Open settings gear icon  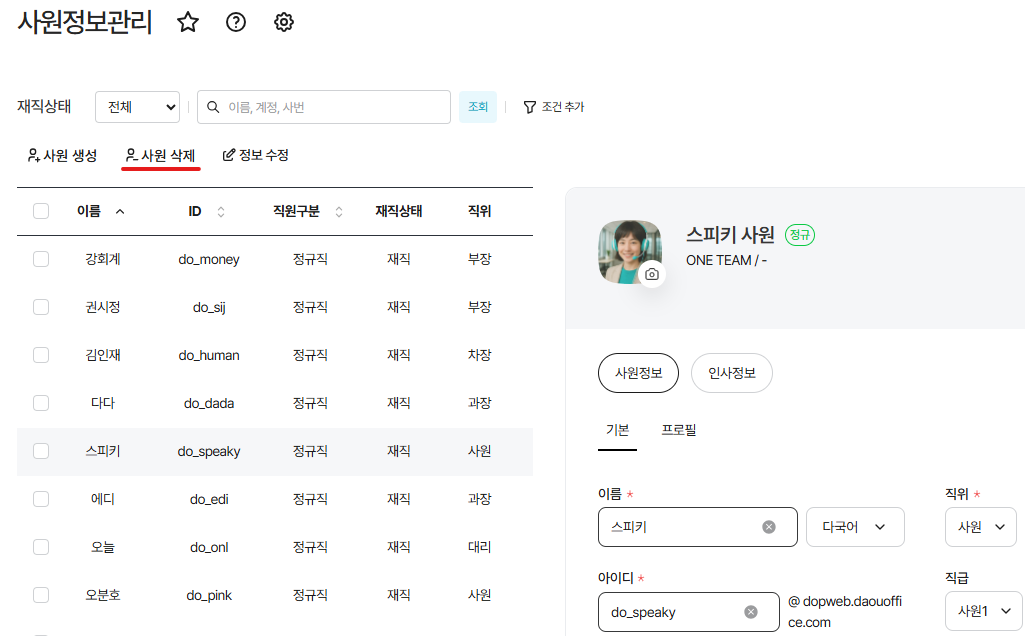284,23
